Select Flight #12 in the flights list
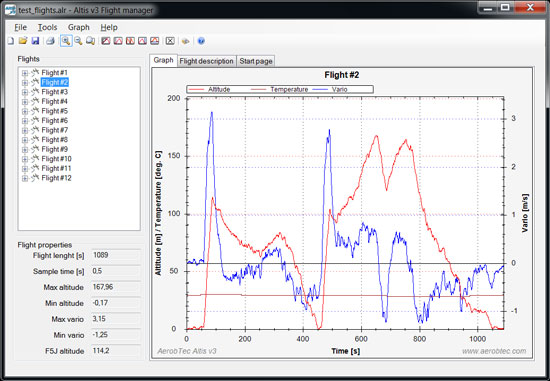 tap(56, 178)
